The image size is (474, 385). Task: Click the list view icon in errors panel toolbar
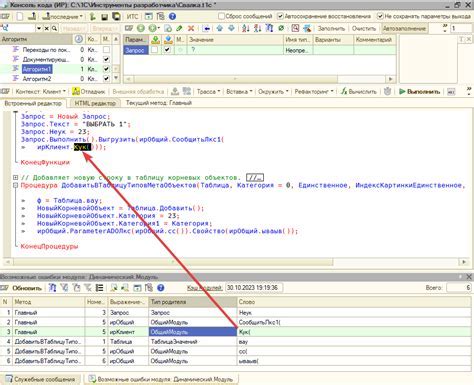(x=99, y=288)
